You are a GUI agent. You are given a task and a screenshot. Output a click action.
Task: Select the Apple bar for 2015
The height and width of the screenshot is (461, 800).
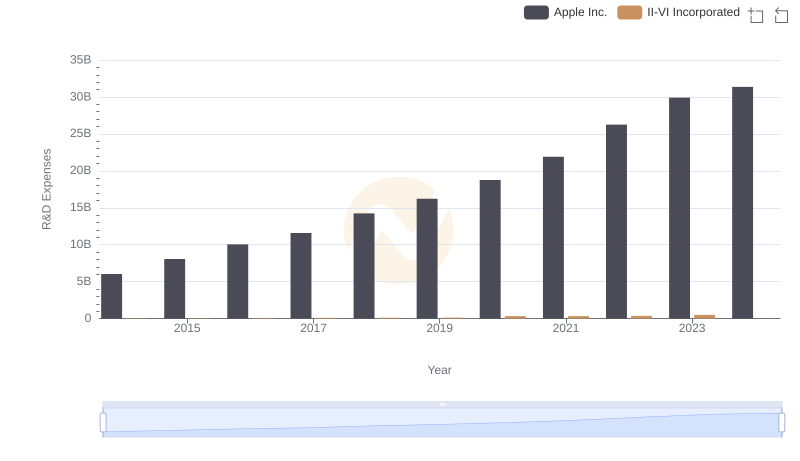point(174,289)
